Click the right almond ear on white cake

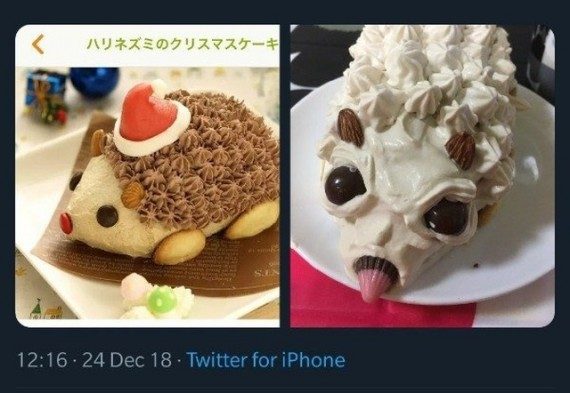tap(461, 150)
